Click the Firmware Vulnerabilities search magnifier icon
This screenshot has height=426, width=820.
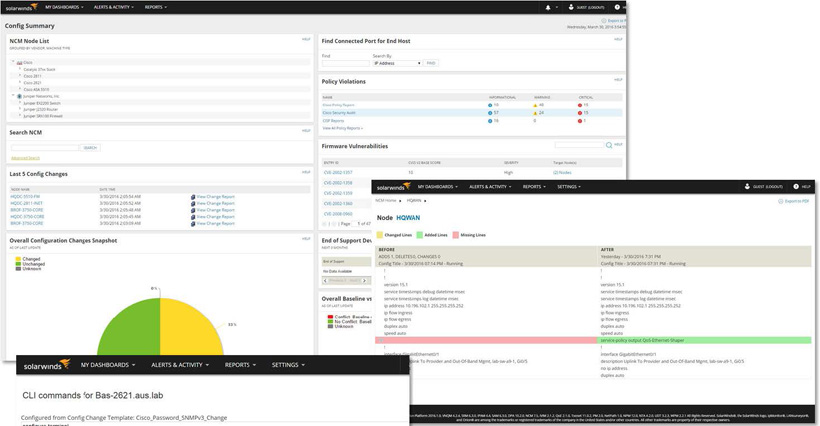click(x=609, y=145)
